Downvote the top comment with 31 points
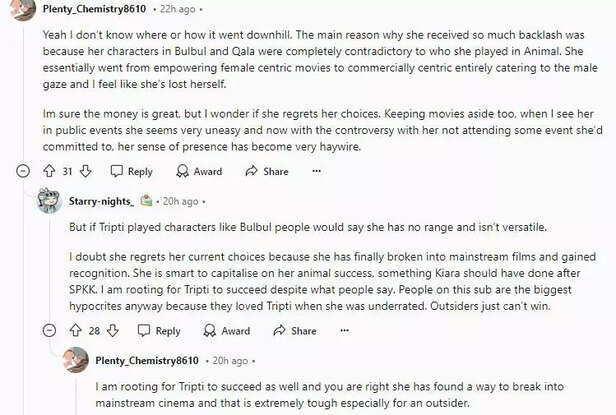This screenshot has width=616, height=415. (x=86, y=171)
